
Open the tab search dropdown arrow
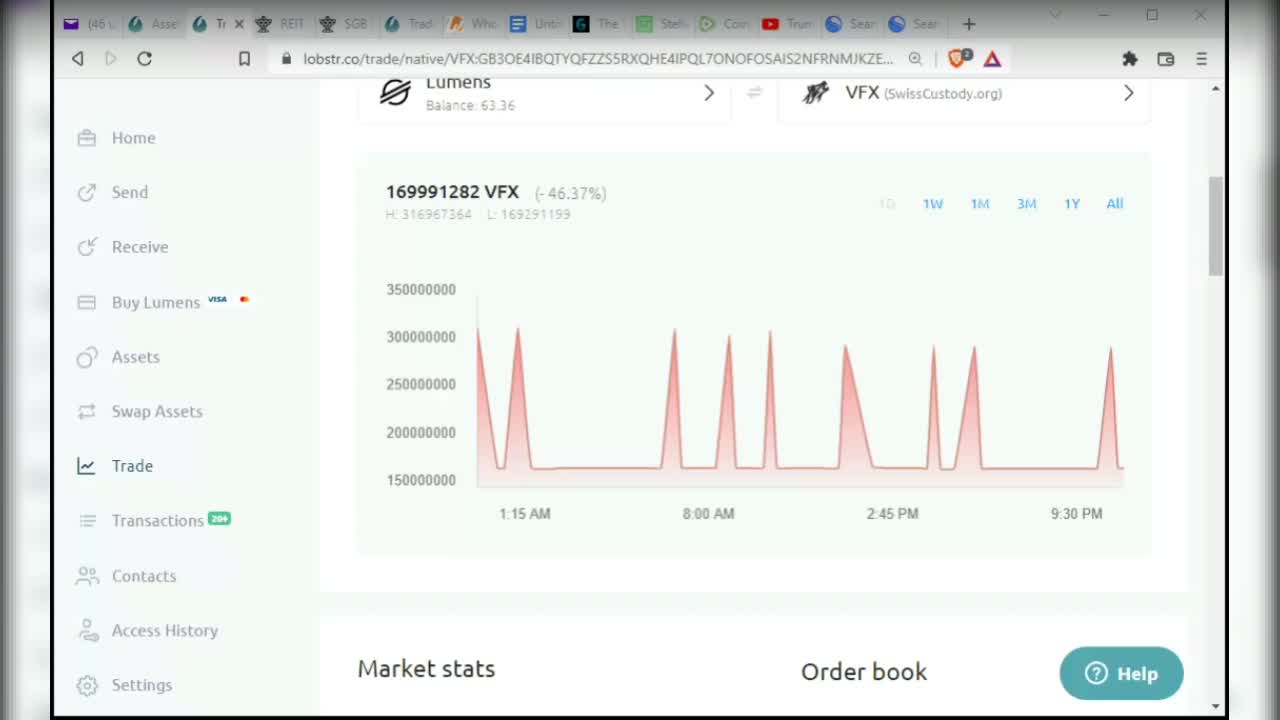click(1057, 15)
